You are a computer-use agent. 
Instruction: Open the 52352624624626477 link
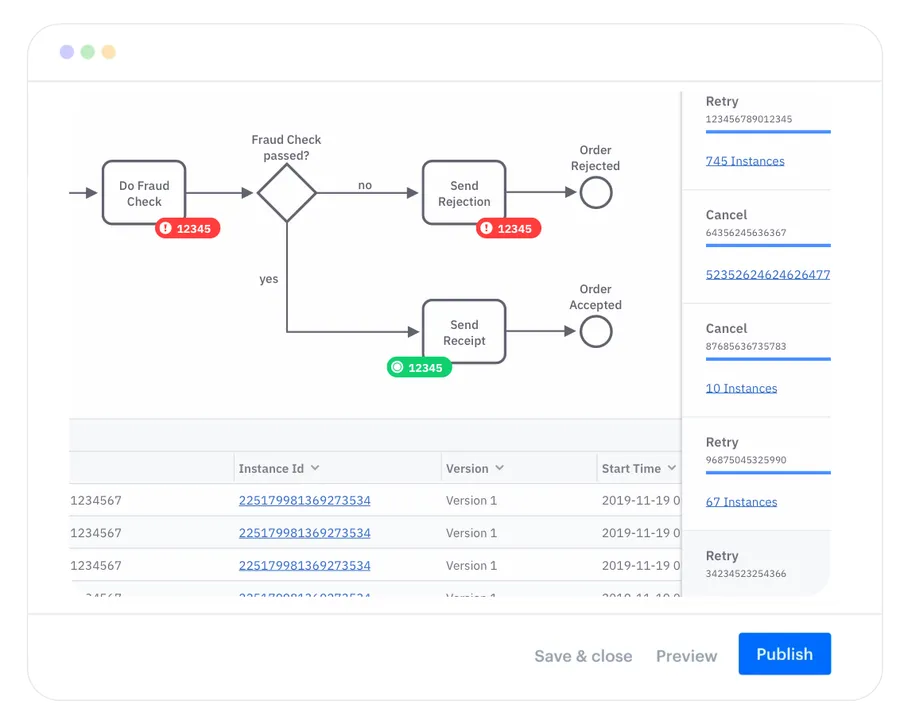click(768, 275)
